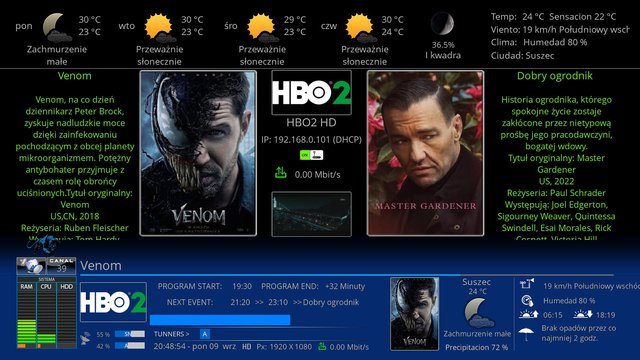640x360 pixels.
Task: Click the SNR signal bar at 55 %
Action: [130, 334]
